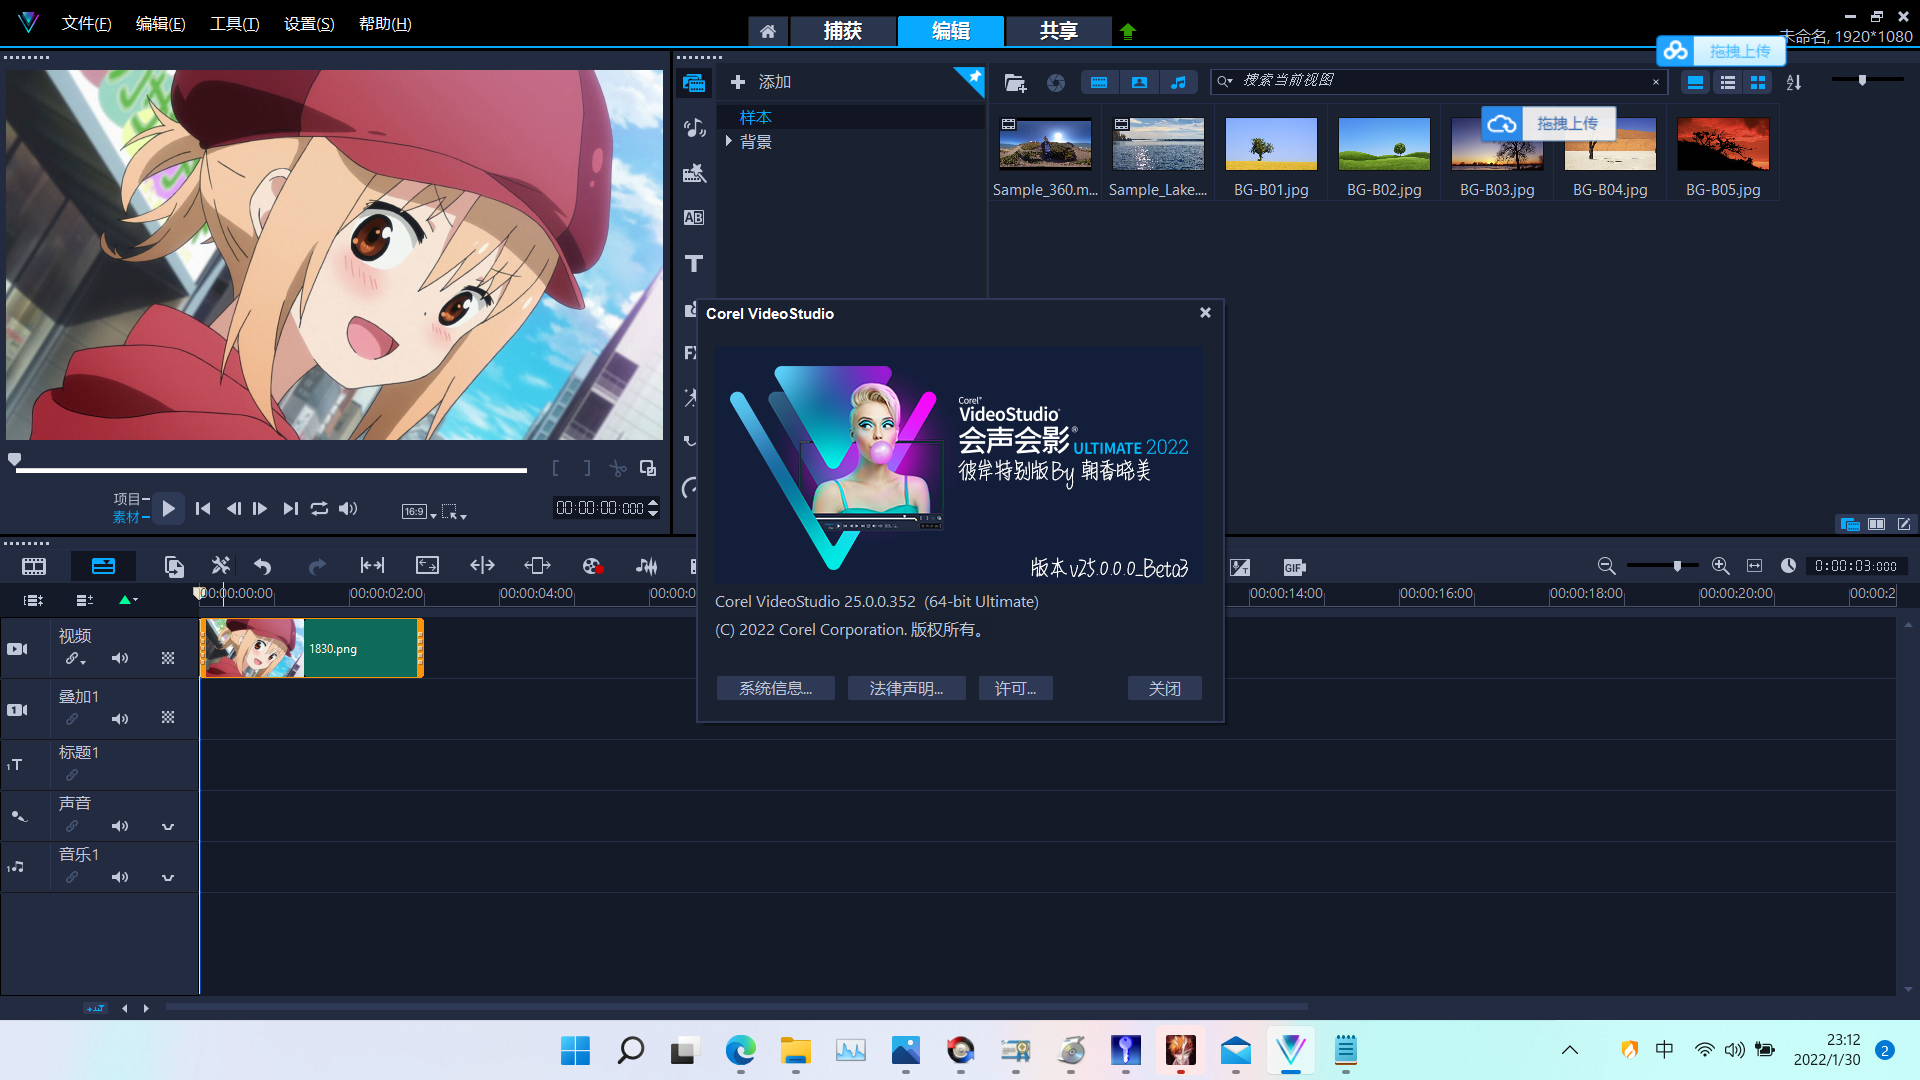Toggle photo filter in media library
This screenshot has width=1920, height=1080.
(1139, 83)
